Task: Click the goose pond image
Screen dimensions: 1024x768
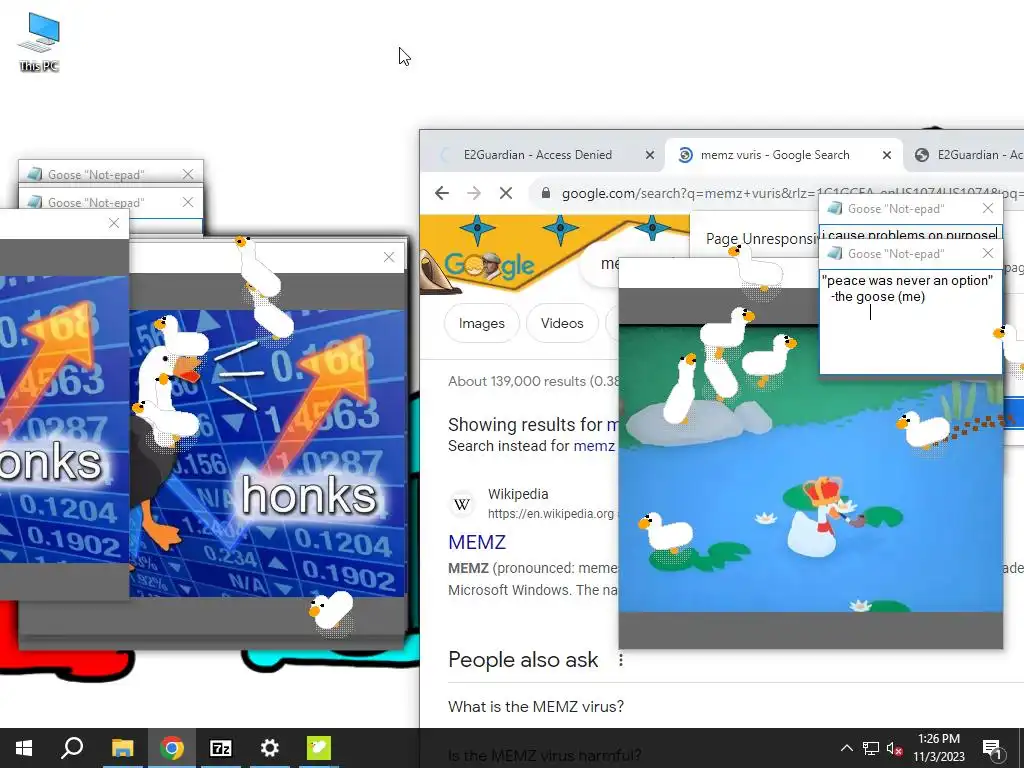Action: 810,468
